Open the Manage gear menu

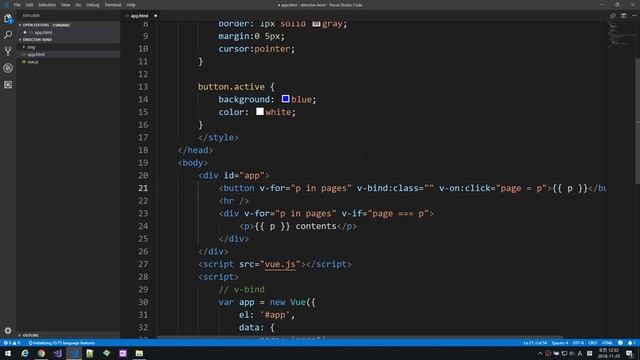[8, 330]
